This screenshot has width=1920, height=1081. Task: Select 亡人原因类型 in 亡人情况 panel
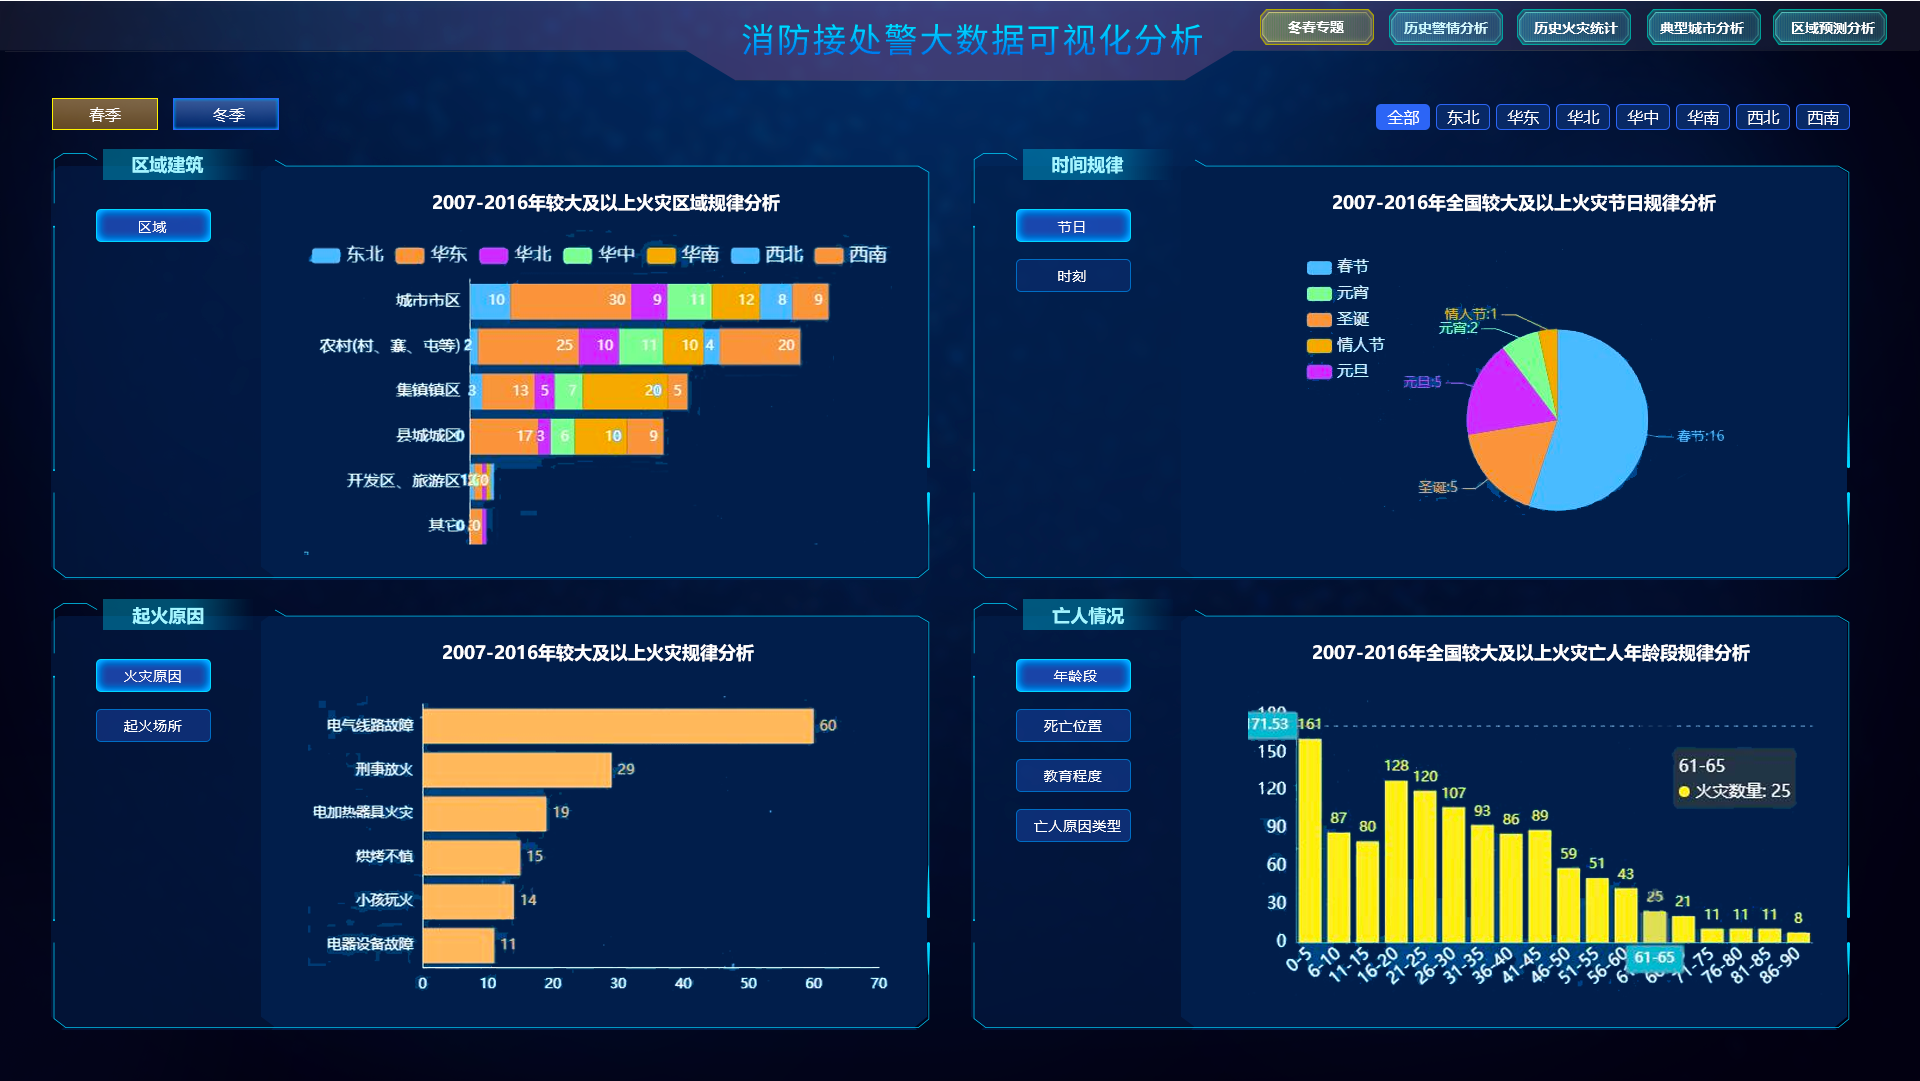pos(1073,826)
